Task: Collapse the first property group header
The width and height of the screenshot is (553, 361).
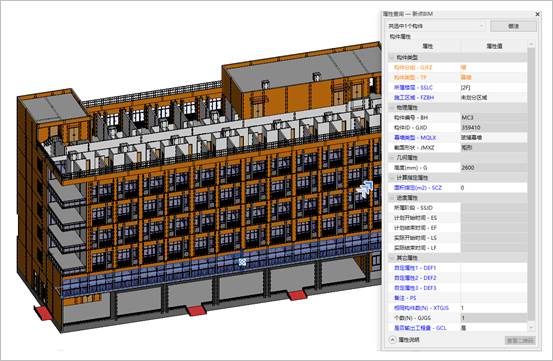Action: pos(392,57)
